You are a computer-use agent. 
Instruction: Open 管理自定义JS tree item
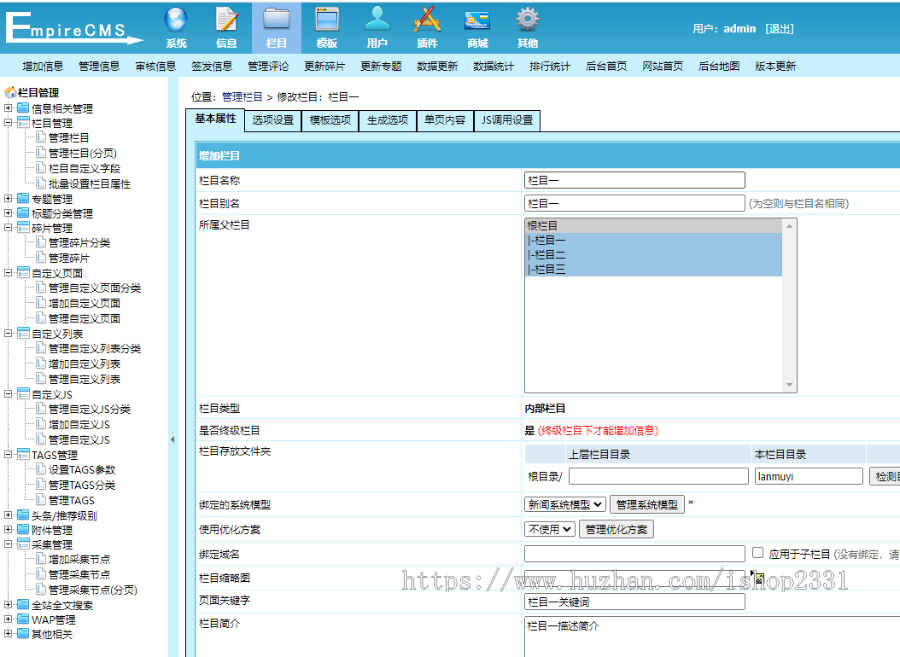[x=79, y=440]
